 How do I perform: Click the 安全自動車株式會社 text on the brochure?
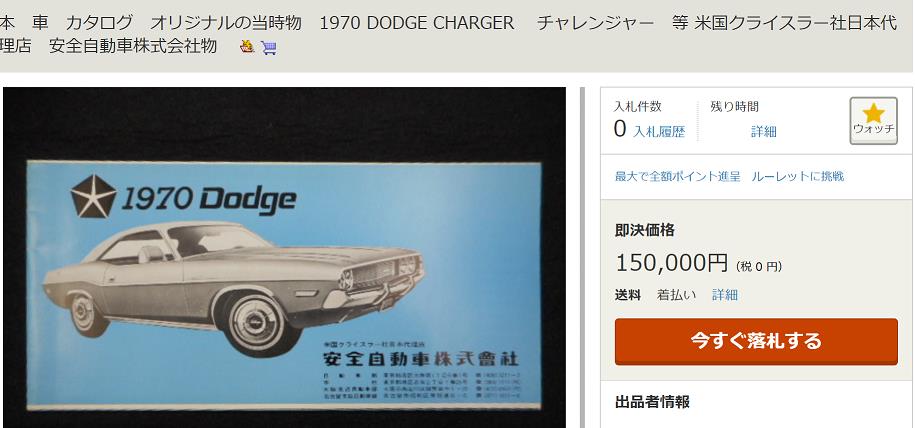tap(420, 357)
